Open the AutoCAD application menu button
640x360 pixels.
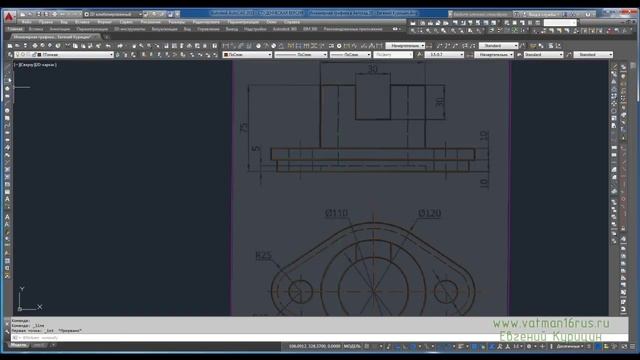9,16
